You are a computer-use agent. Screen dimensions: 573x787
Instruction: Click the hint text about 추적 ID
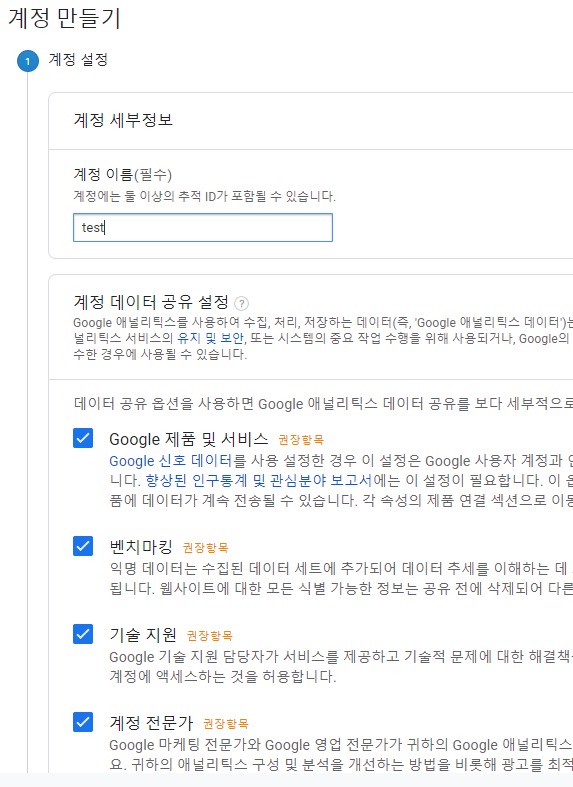[x=204, y=196]
